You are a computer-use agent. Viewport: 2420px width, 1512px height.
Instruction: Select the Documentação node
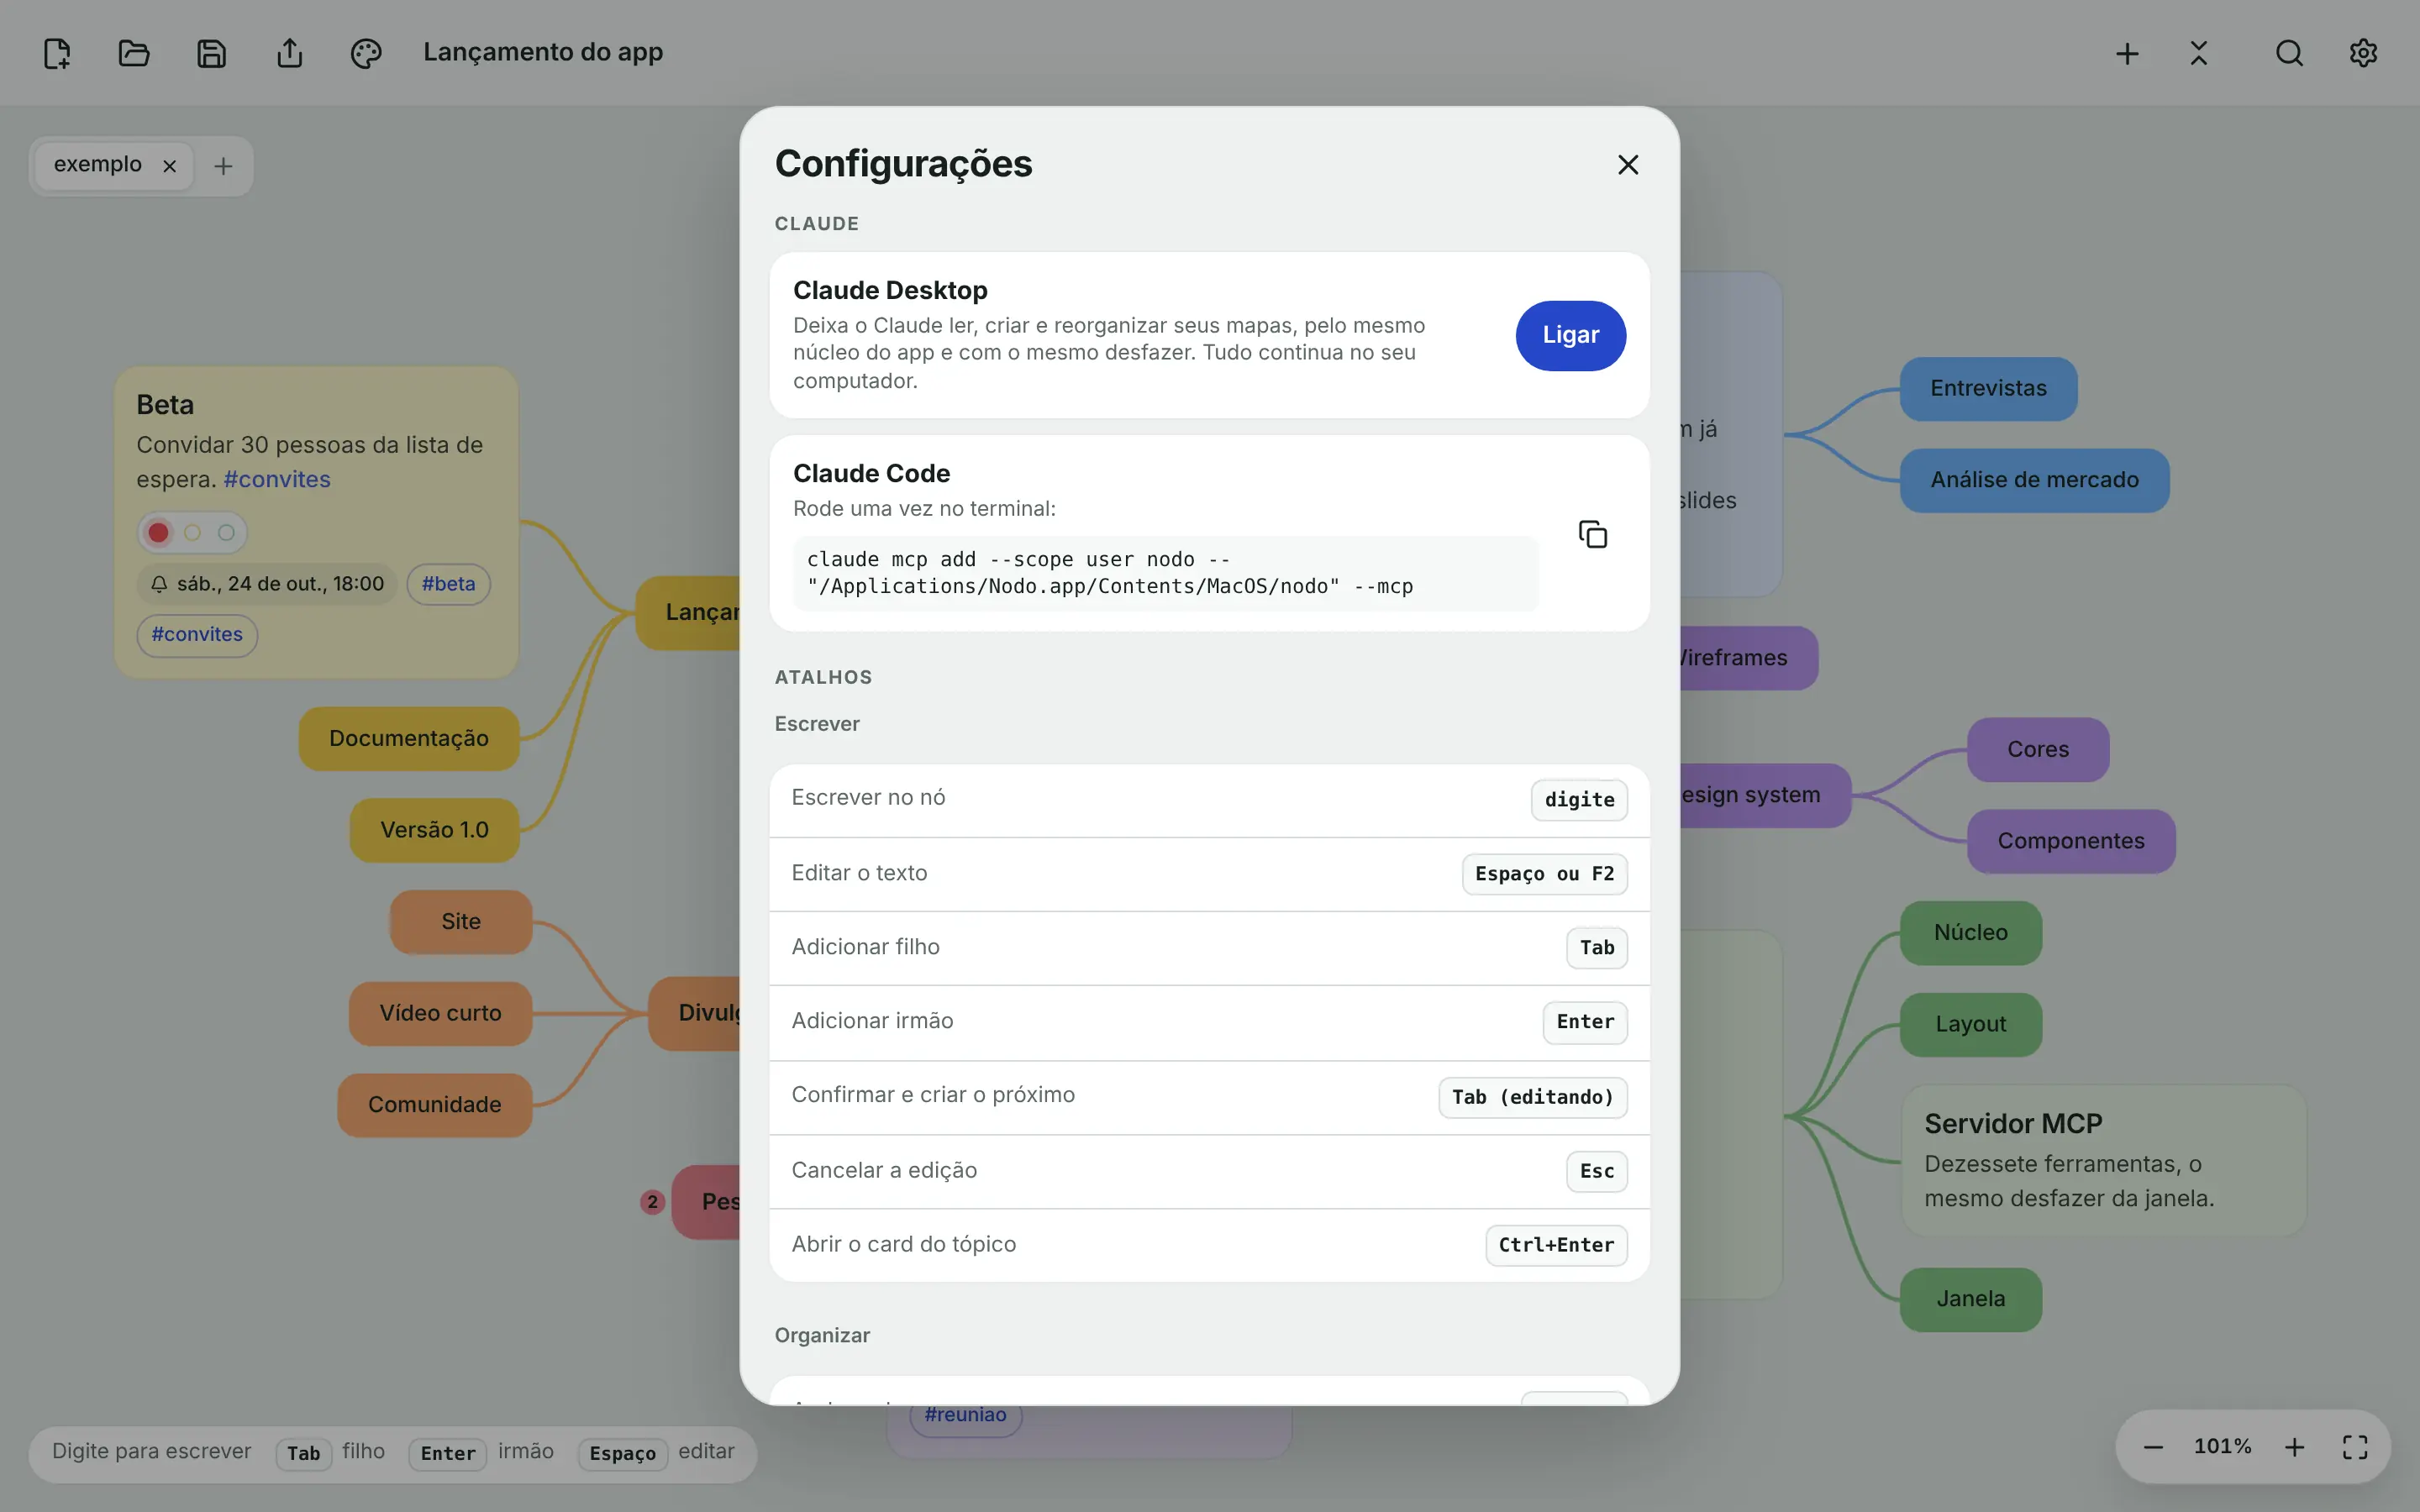[x=409, y=738]
